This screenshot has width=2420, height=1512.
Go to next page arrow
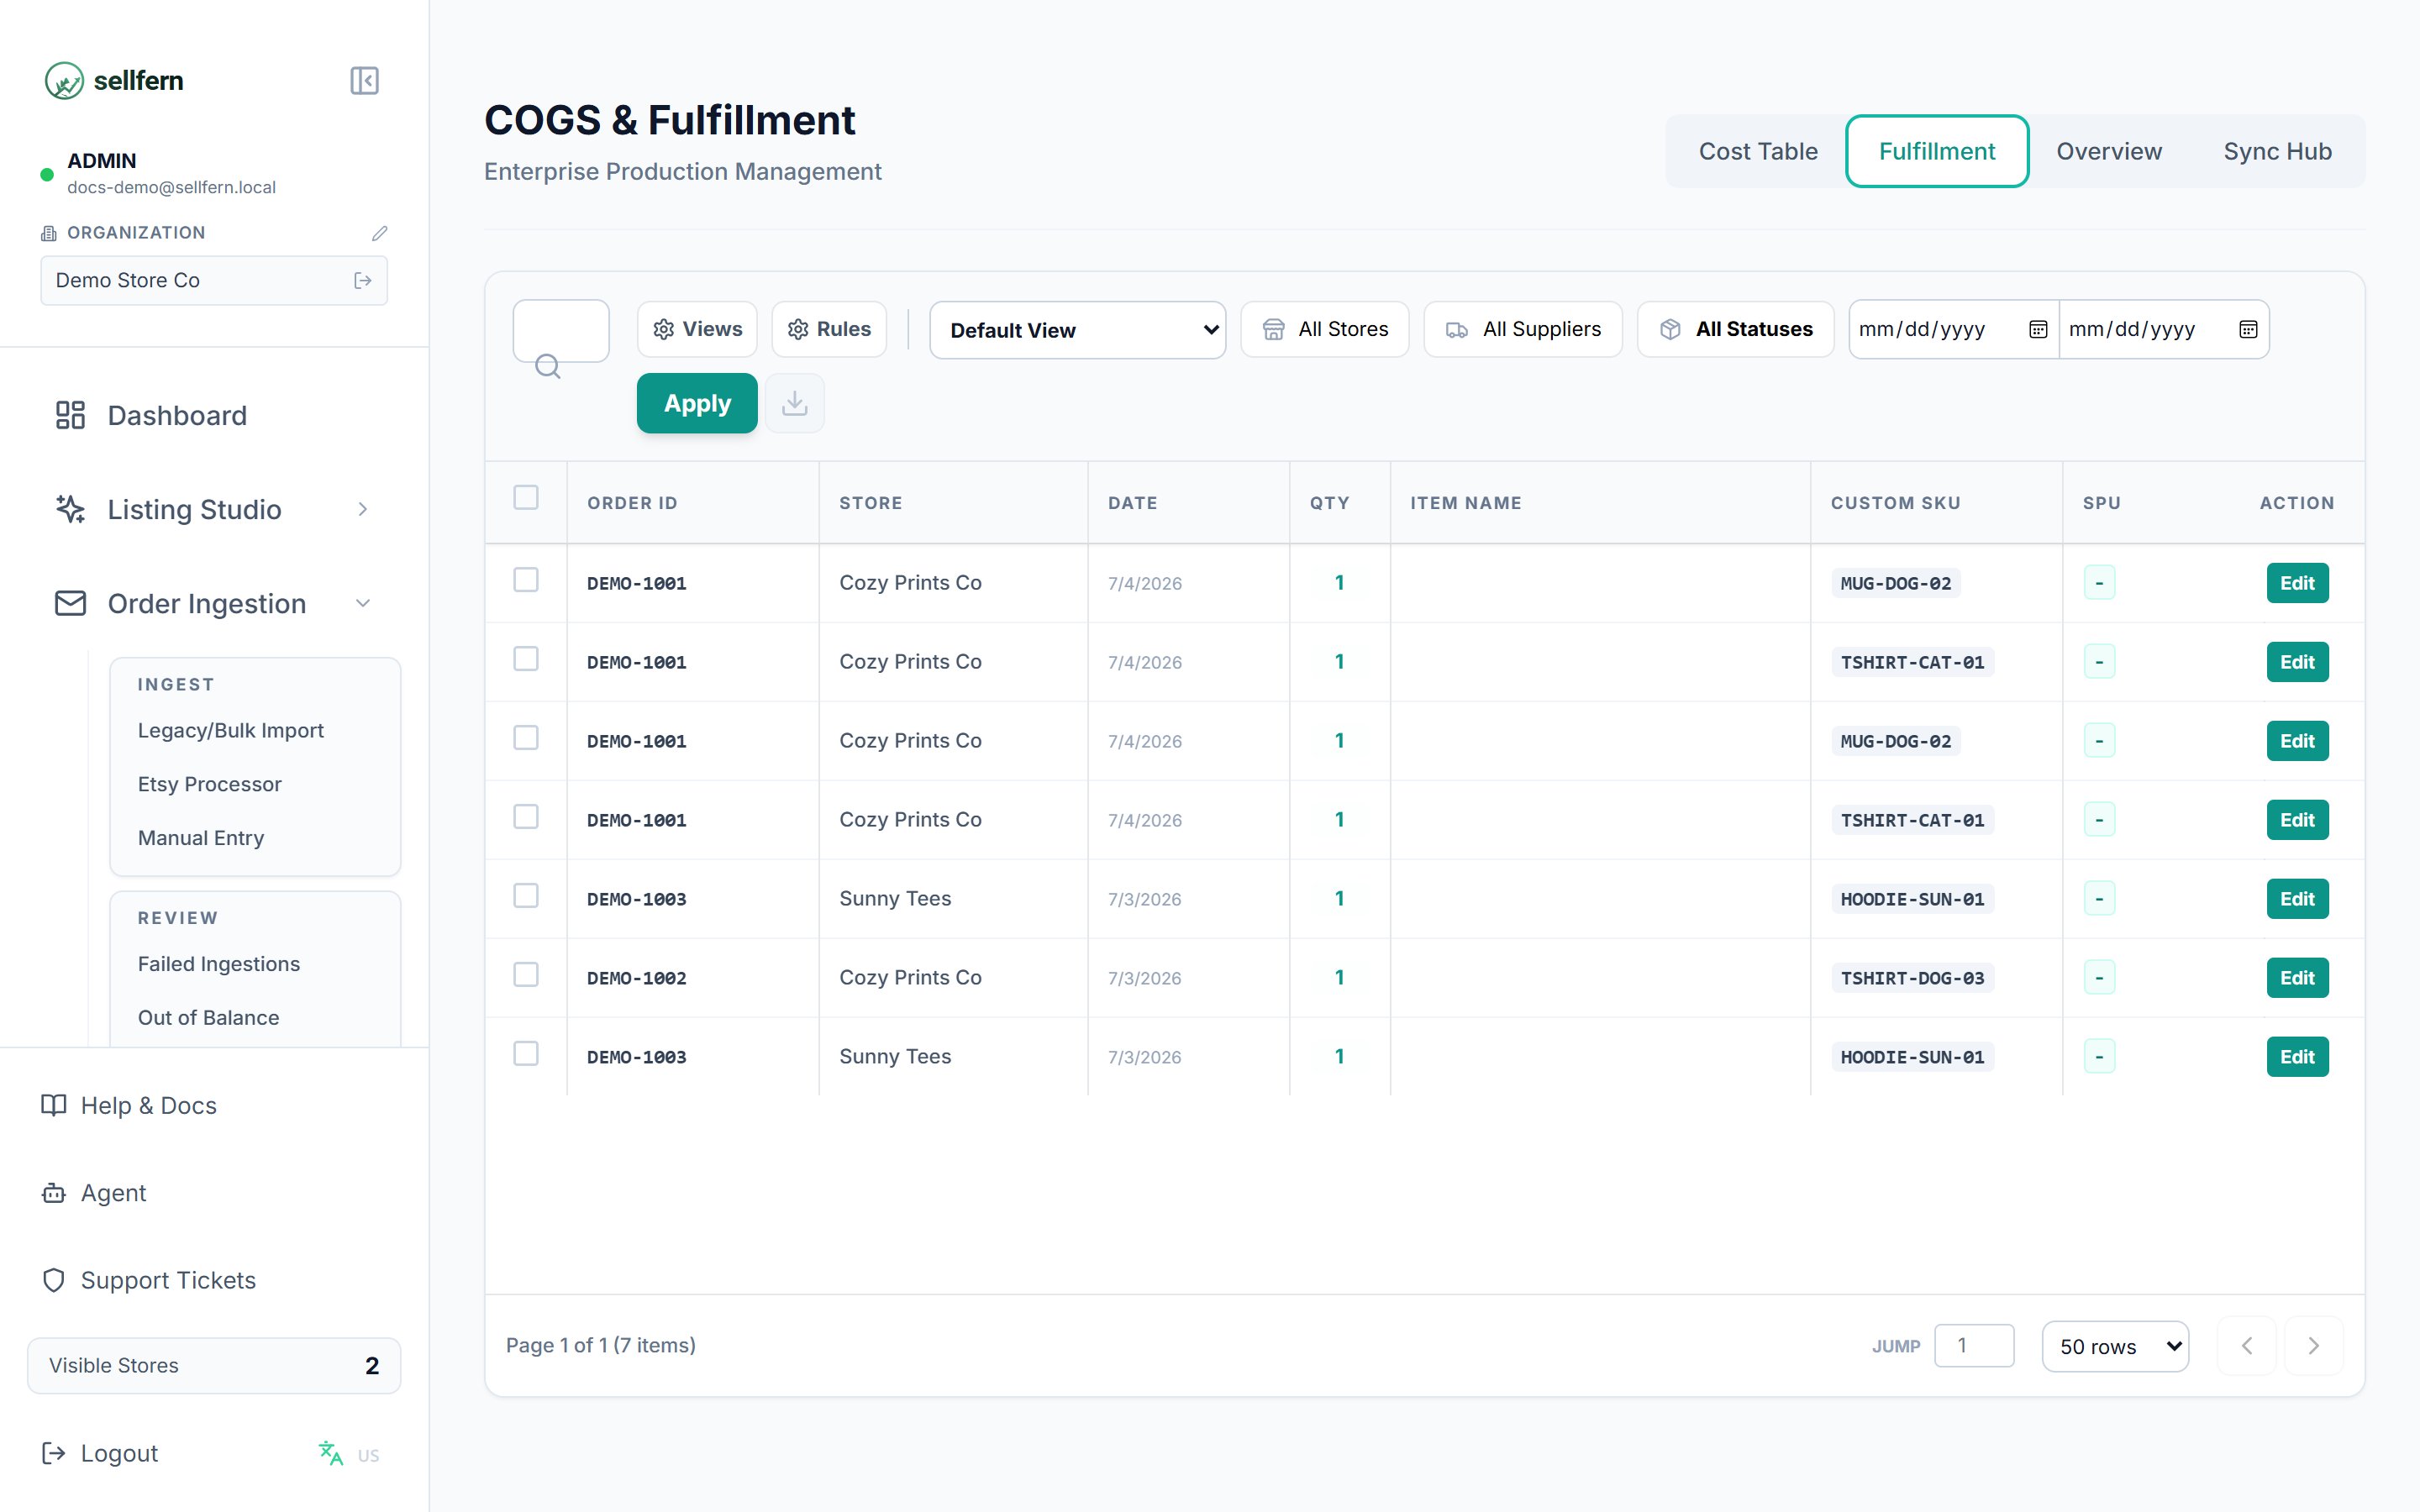click(x=2313, y=1346)
